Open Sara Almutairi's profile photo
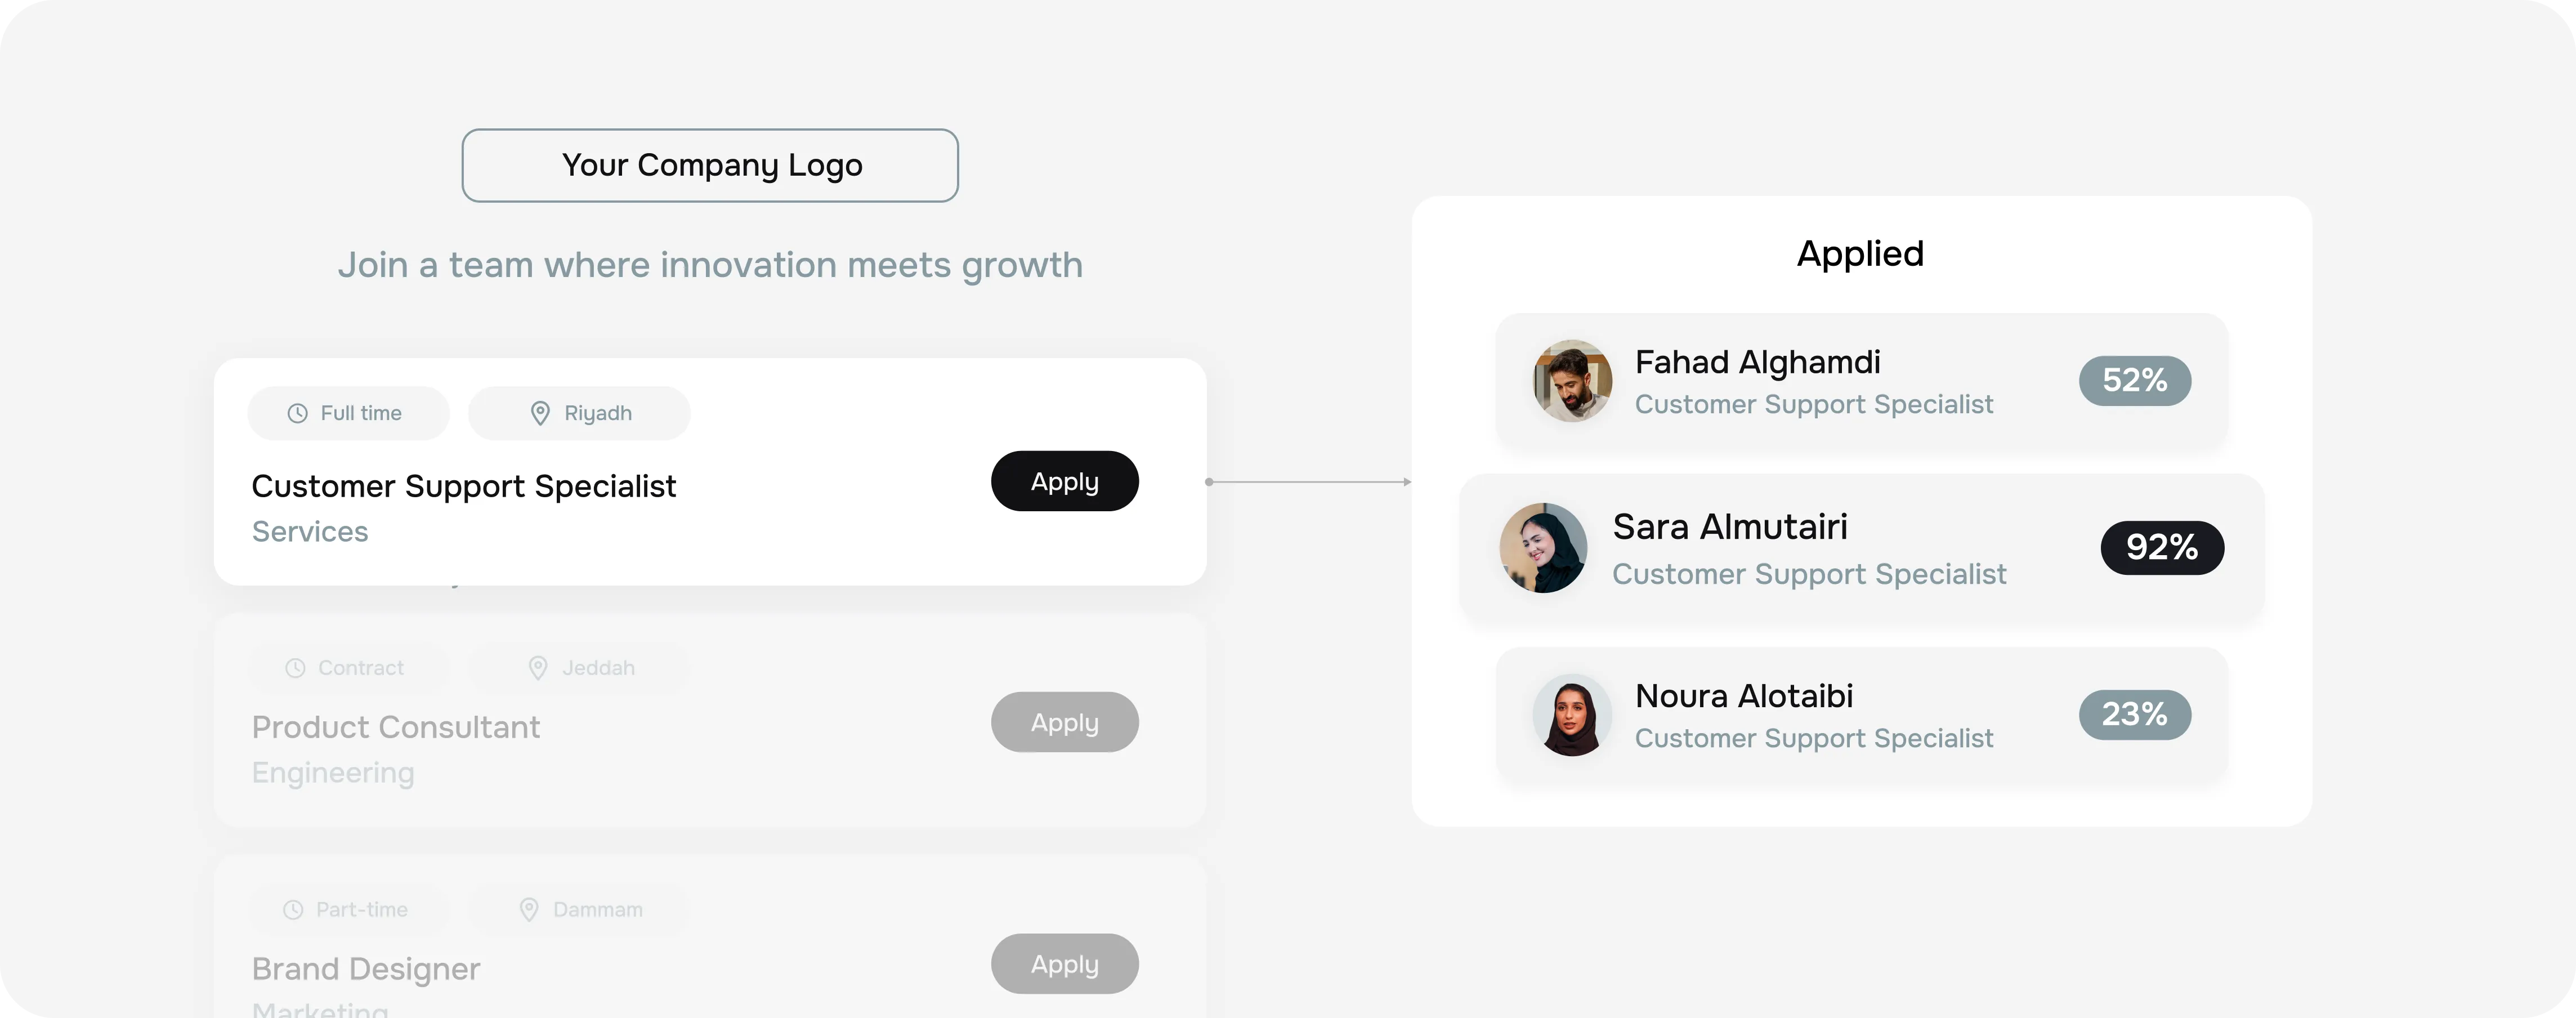This screenshot has width=2576, height=1018. coord(1543,548)
